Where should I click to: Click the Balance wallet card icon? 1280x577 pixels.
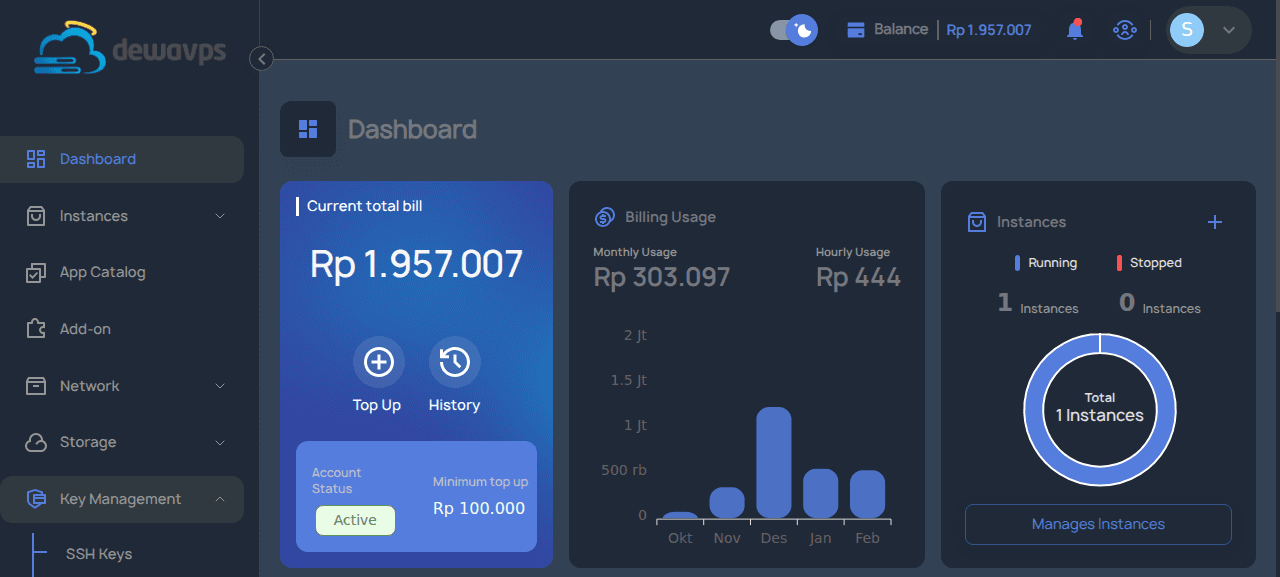tap(856, 30)
